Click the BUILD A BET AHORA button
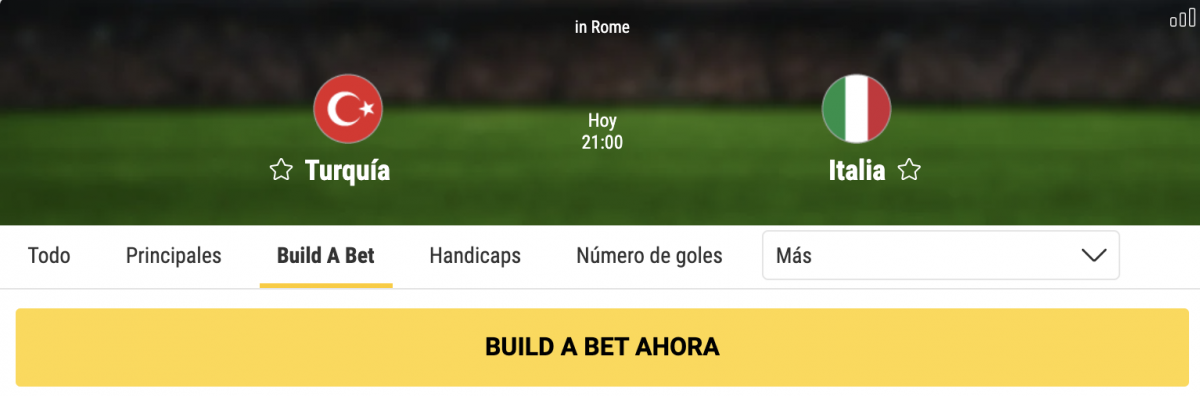This screenshot has width=1200, height=396. [602, 347]
